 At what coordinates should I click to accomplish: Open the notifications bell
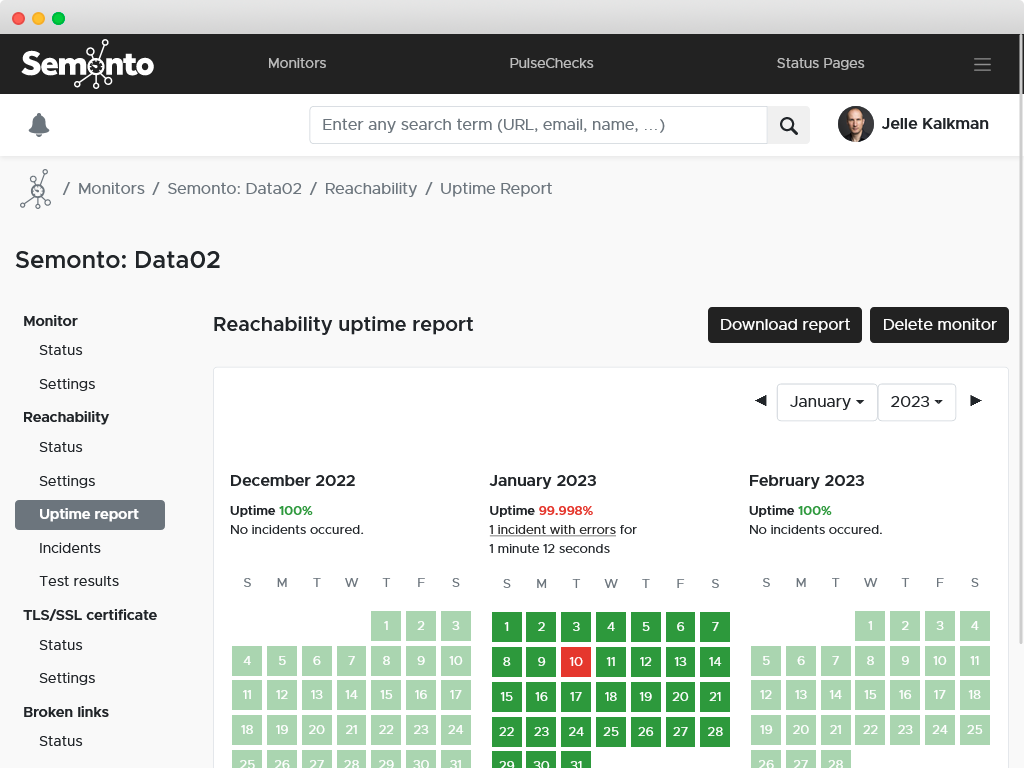39,125
